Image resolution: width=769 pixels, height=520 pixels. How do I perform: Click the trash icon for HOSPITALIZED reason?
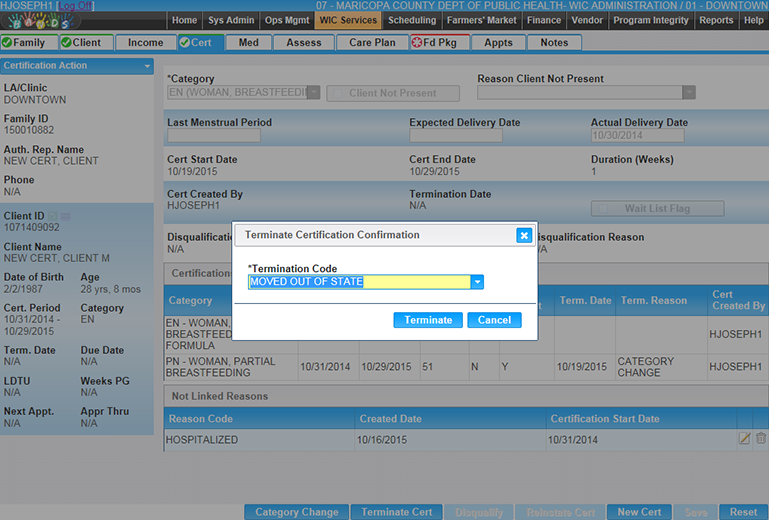[761, 439]
